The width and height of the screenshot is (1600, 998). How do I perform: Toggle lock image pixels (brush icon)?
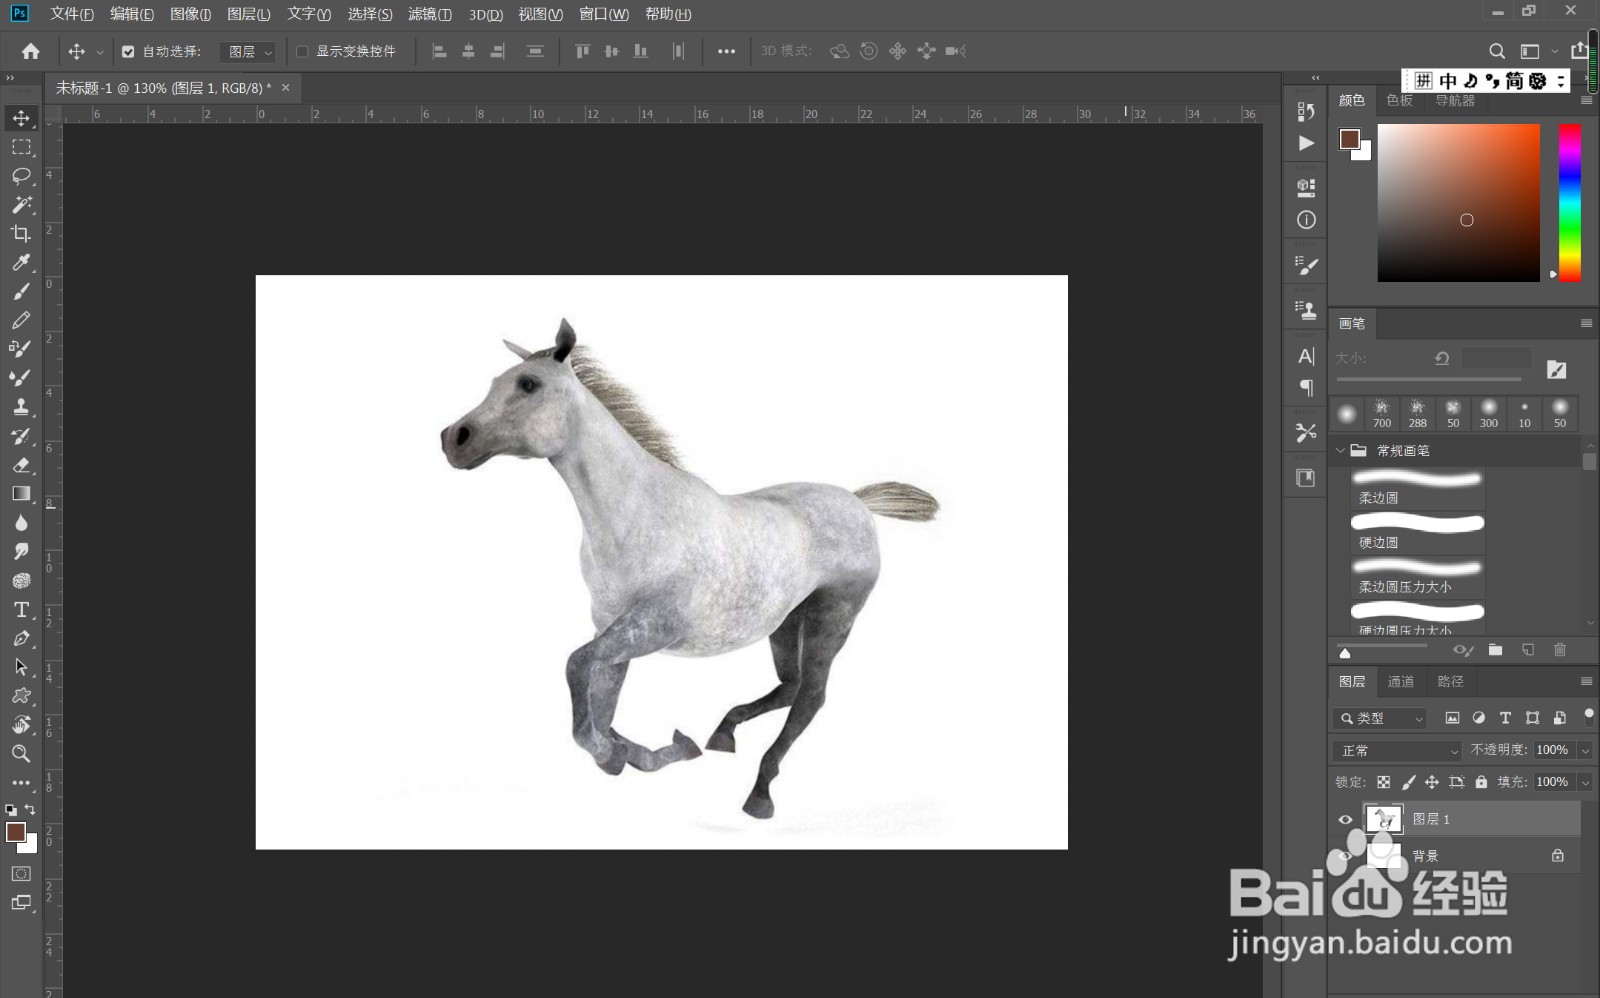(1408, 782)
